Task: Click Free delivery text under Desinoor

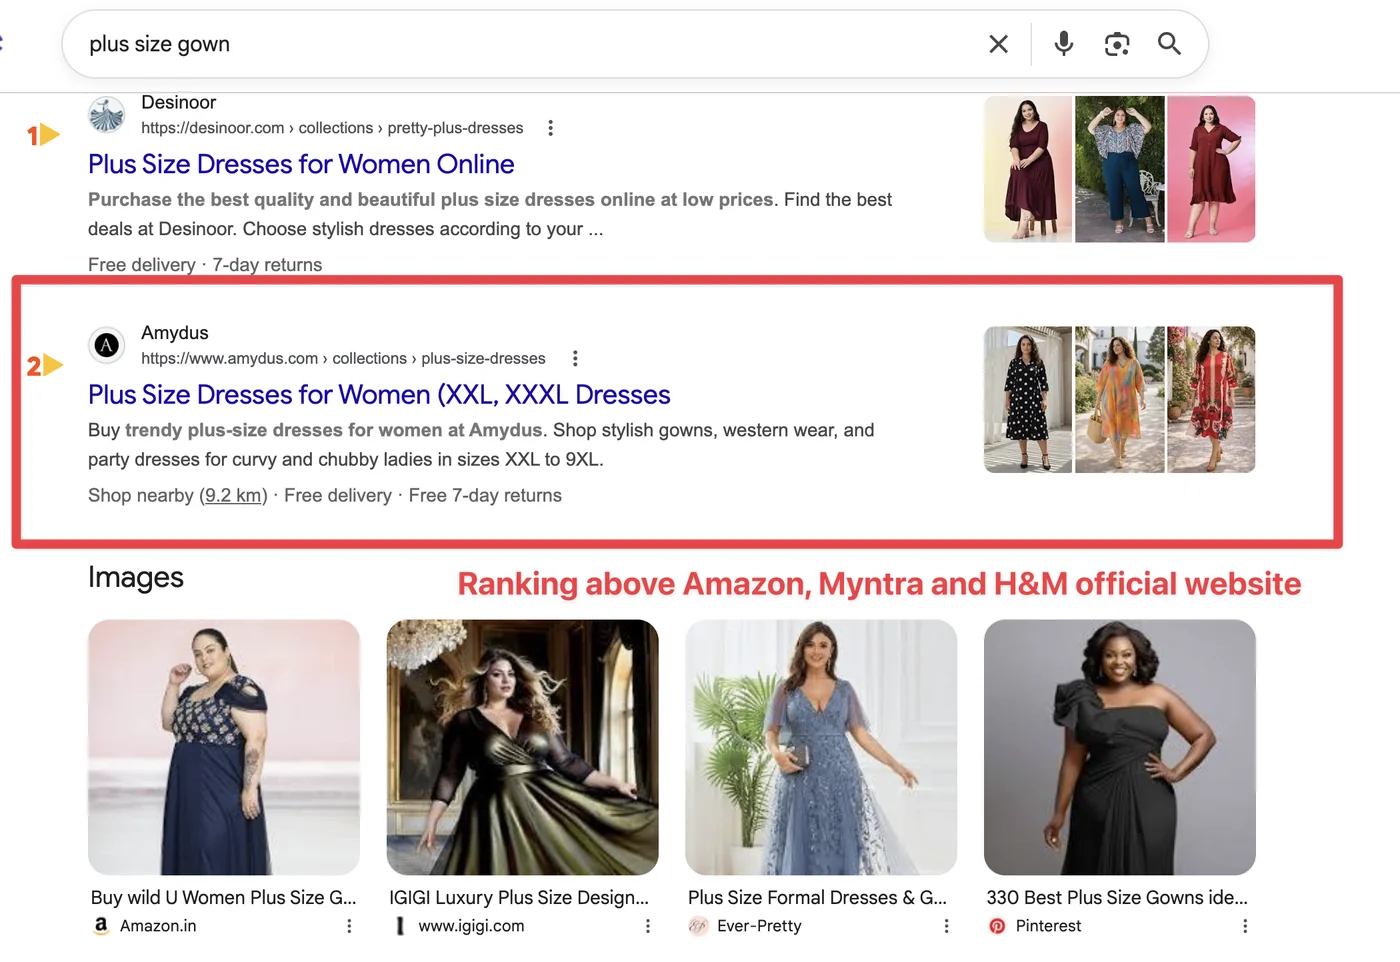Action: coord(142,265)
